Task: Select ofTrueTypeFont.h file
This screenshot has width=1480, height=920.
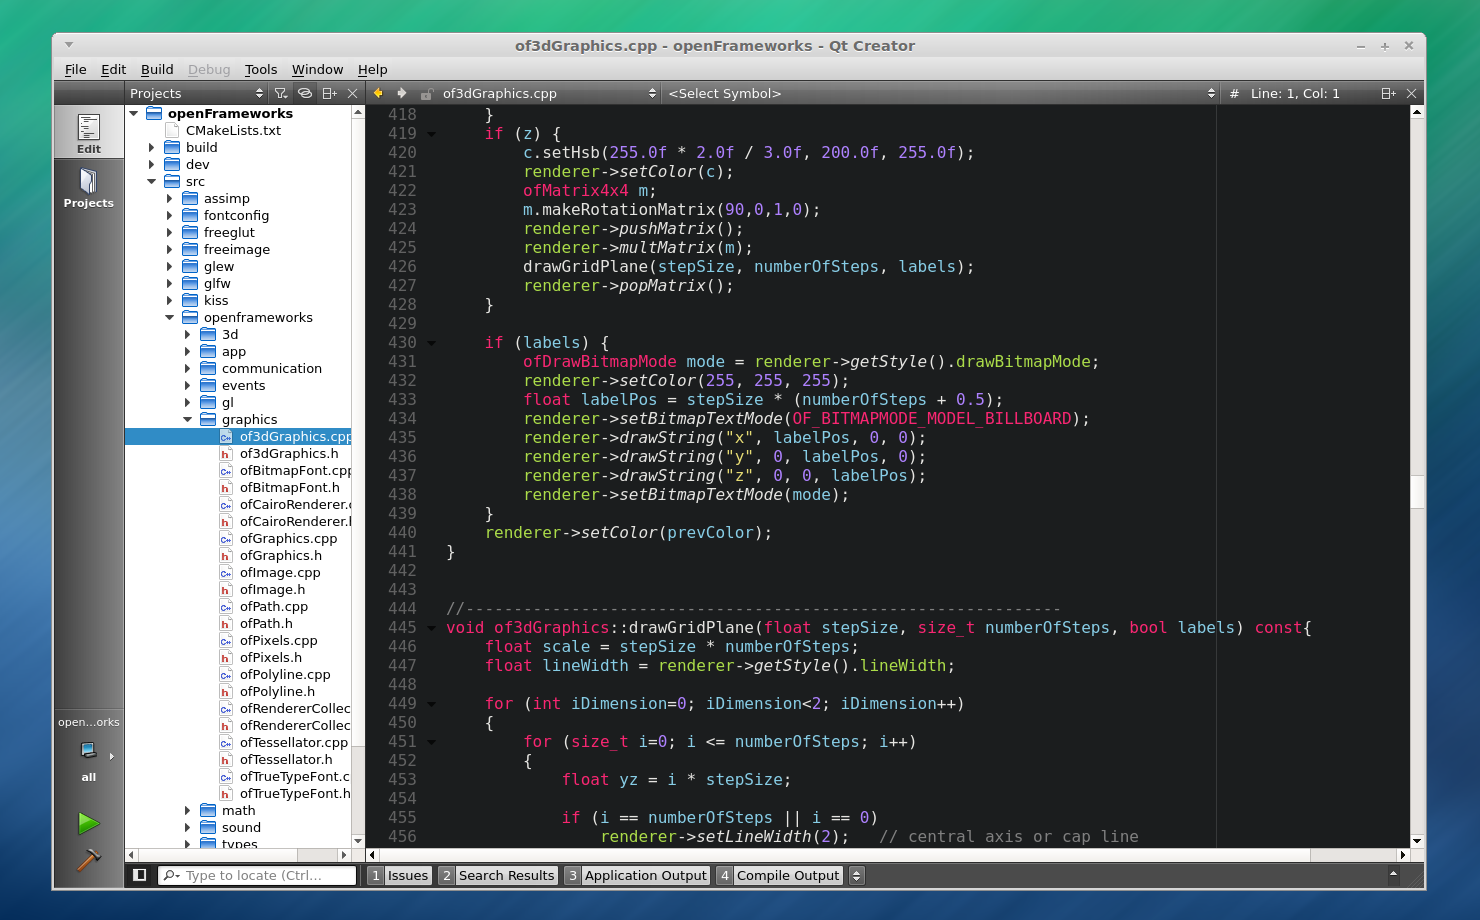Action: pos(294,794)
